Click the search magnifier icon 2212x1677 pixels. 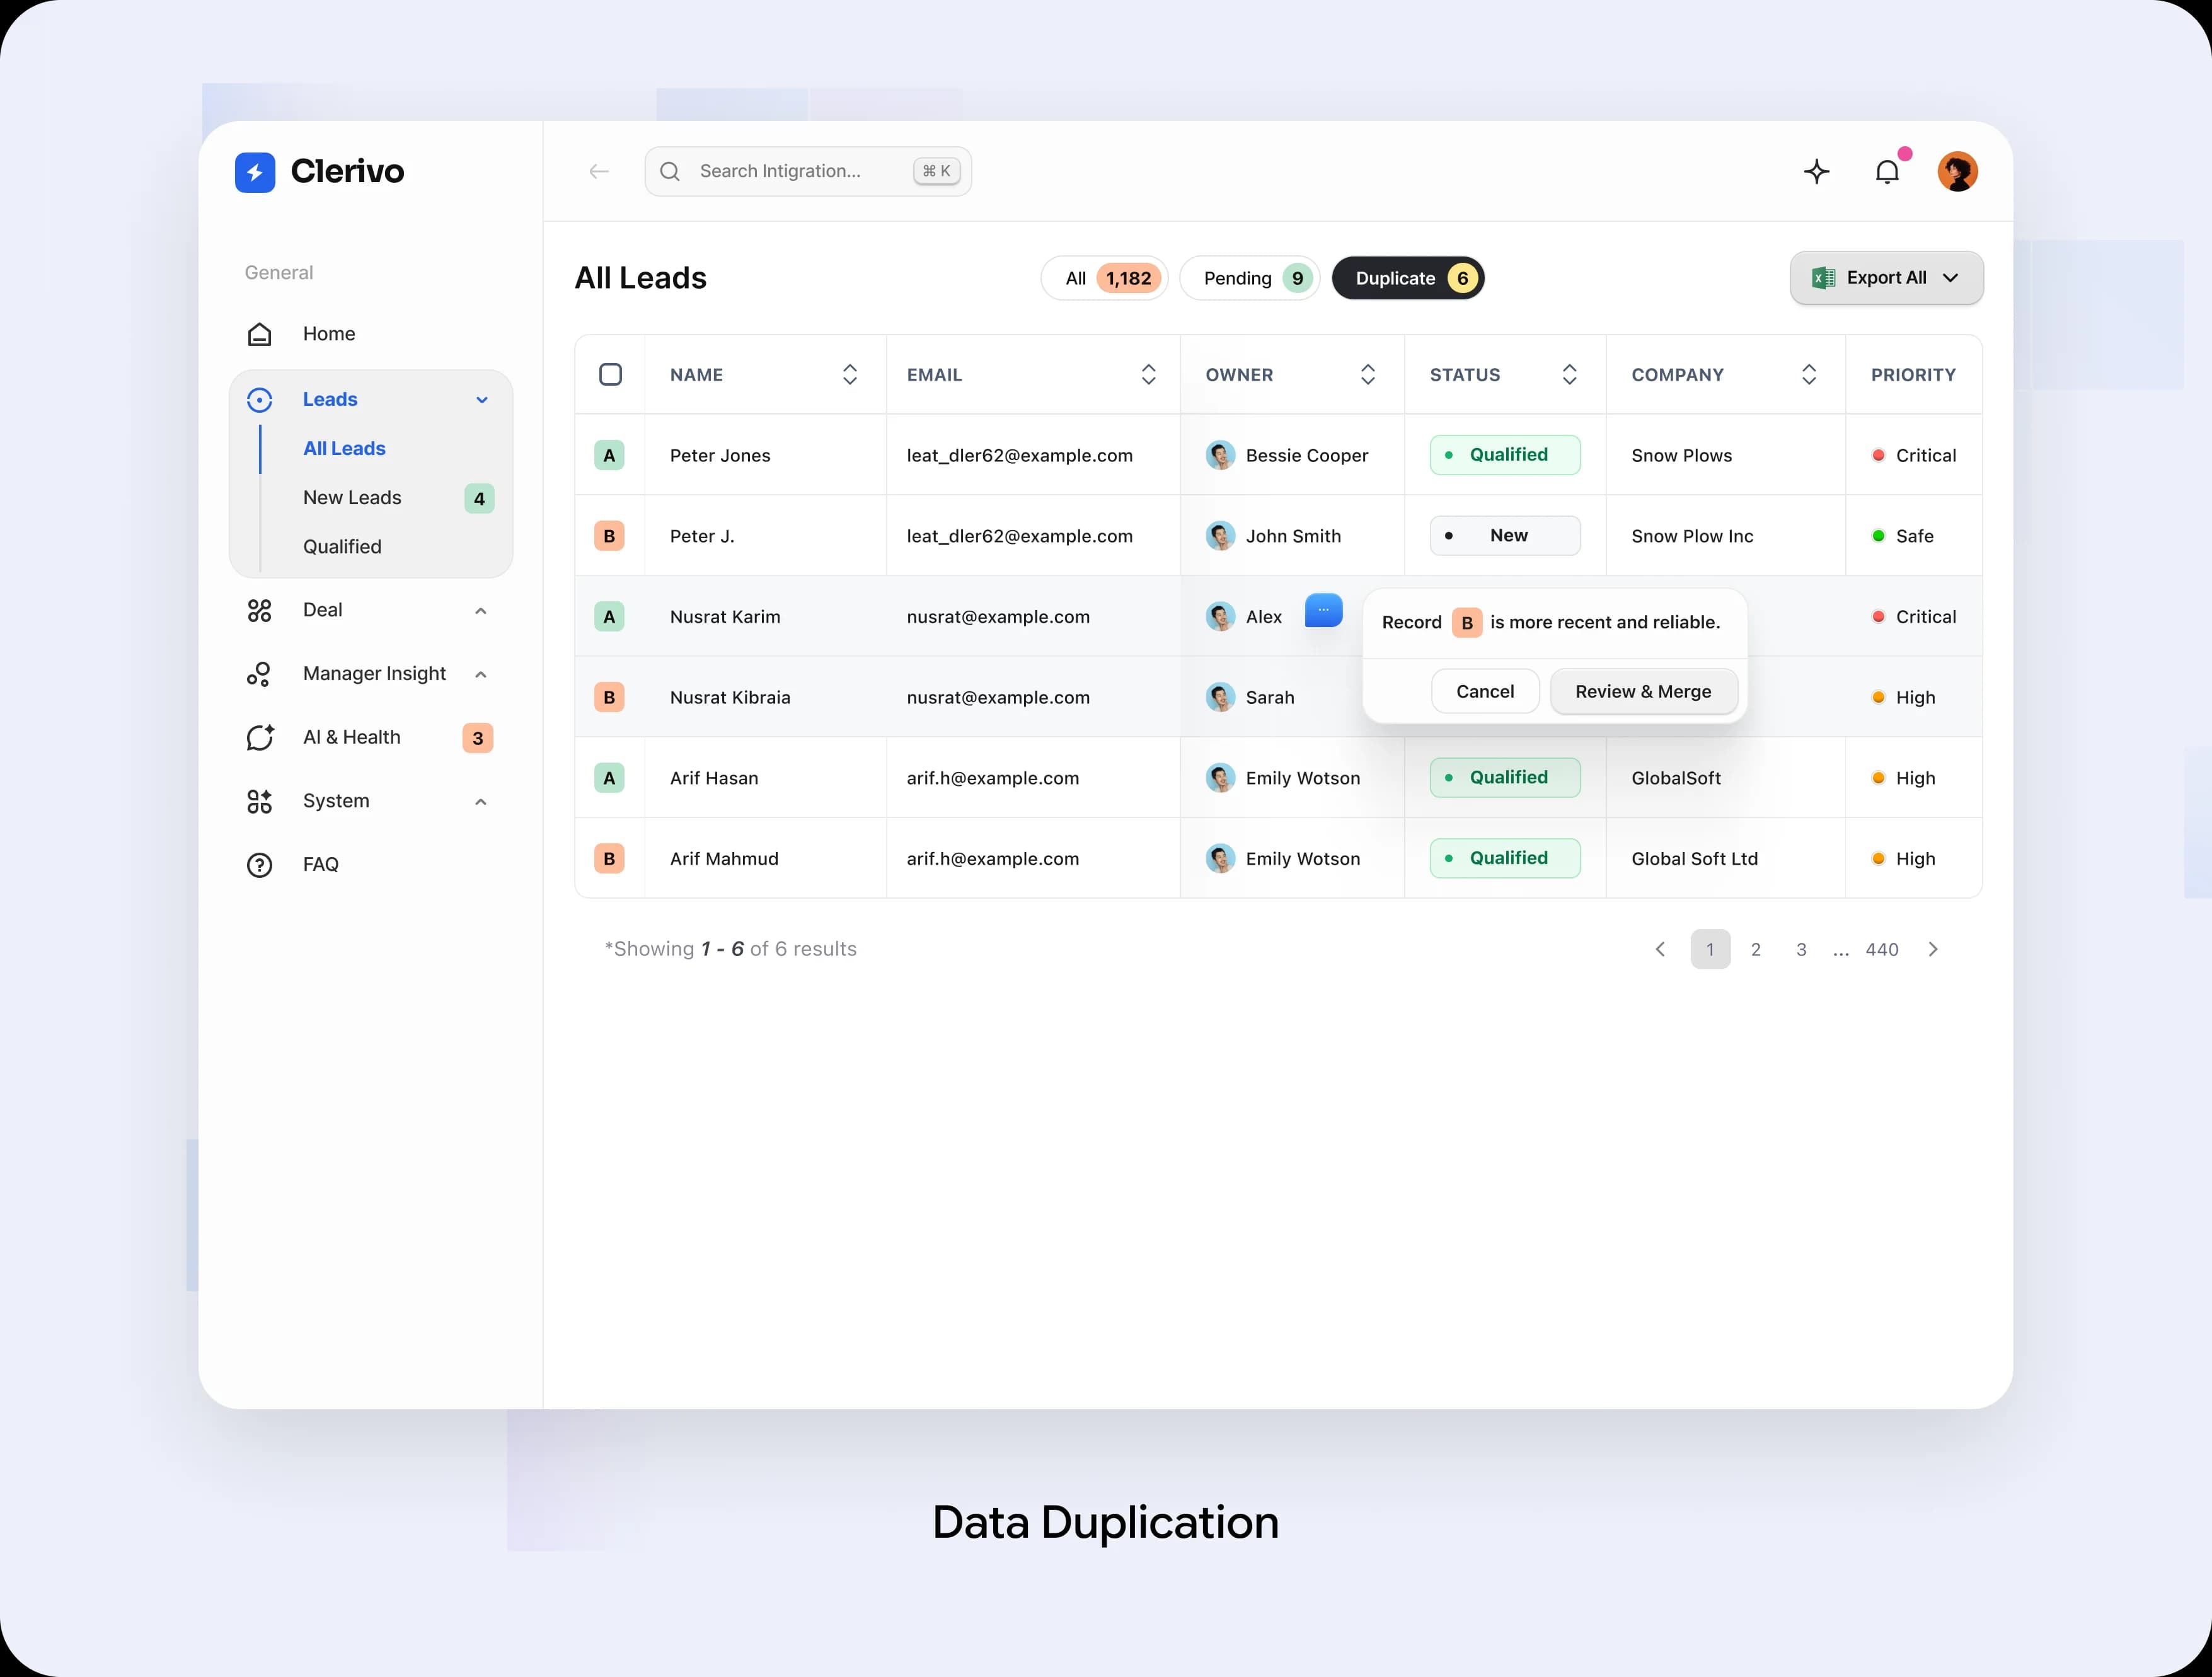[670, 171]
